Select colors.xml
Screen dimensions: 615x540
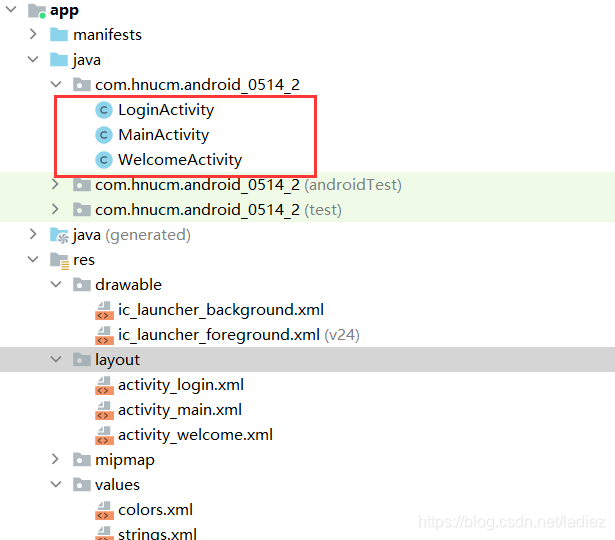(x=155, y=510)
